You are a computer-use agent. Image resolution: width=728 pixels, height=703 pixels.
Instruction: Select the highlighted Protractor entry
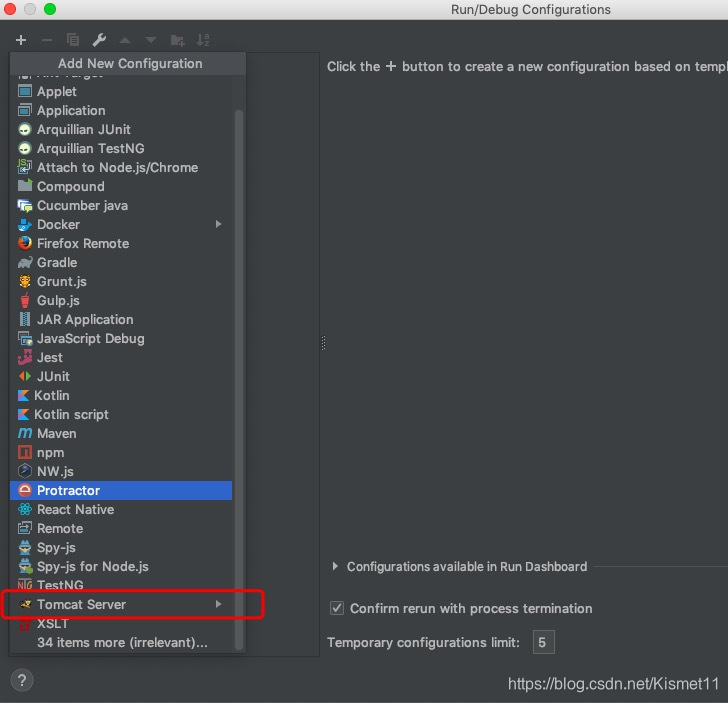[x=121, y=490]
